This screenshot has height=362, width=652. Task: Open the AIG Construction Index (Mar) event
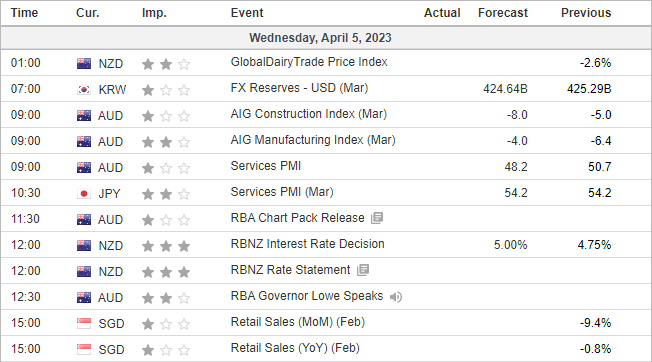coord(309,114)
